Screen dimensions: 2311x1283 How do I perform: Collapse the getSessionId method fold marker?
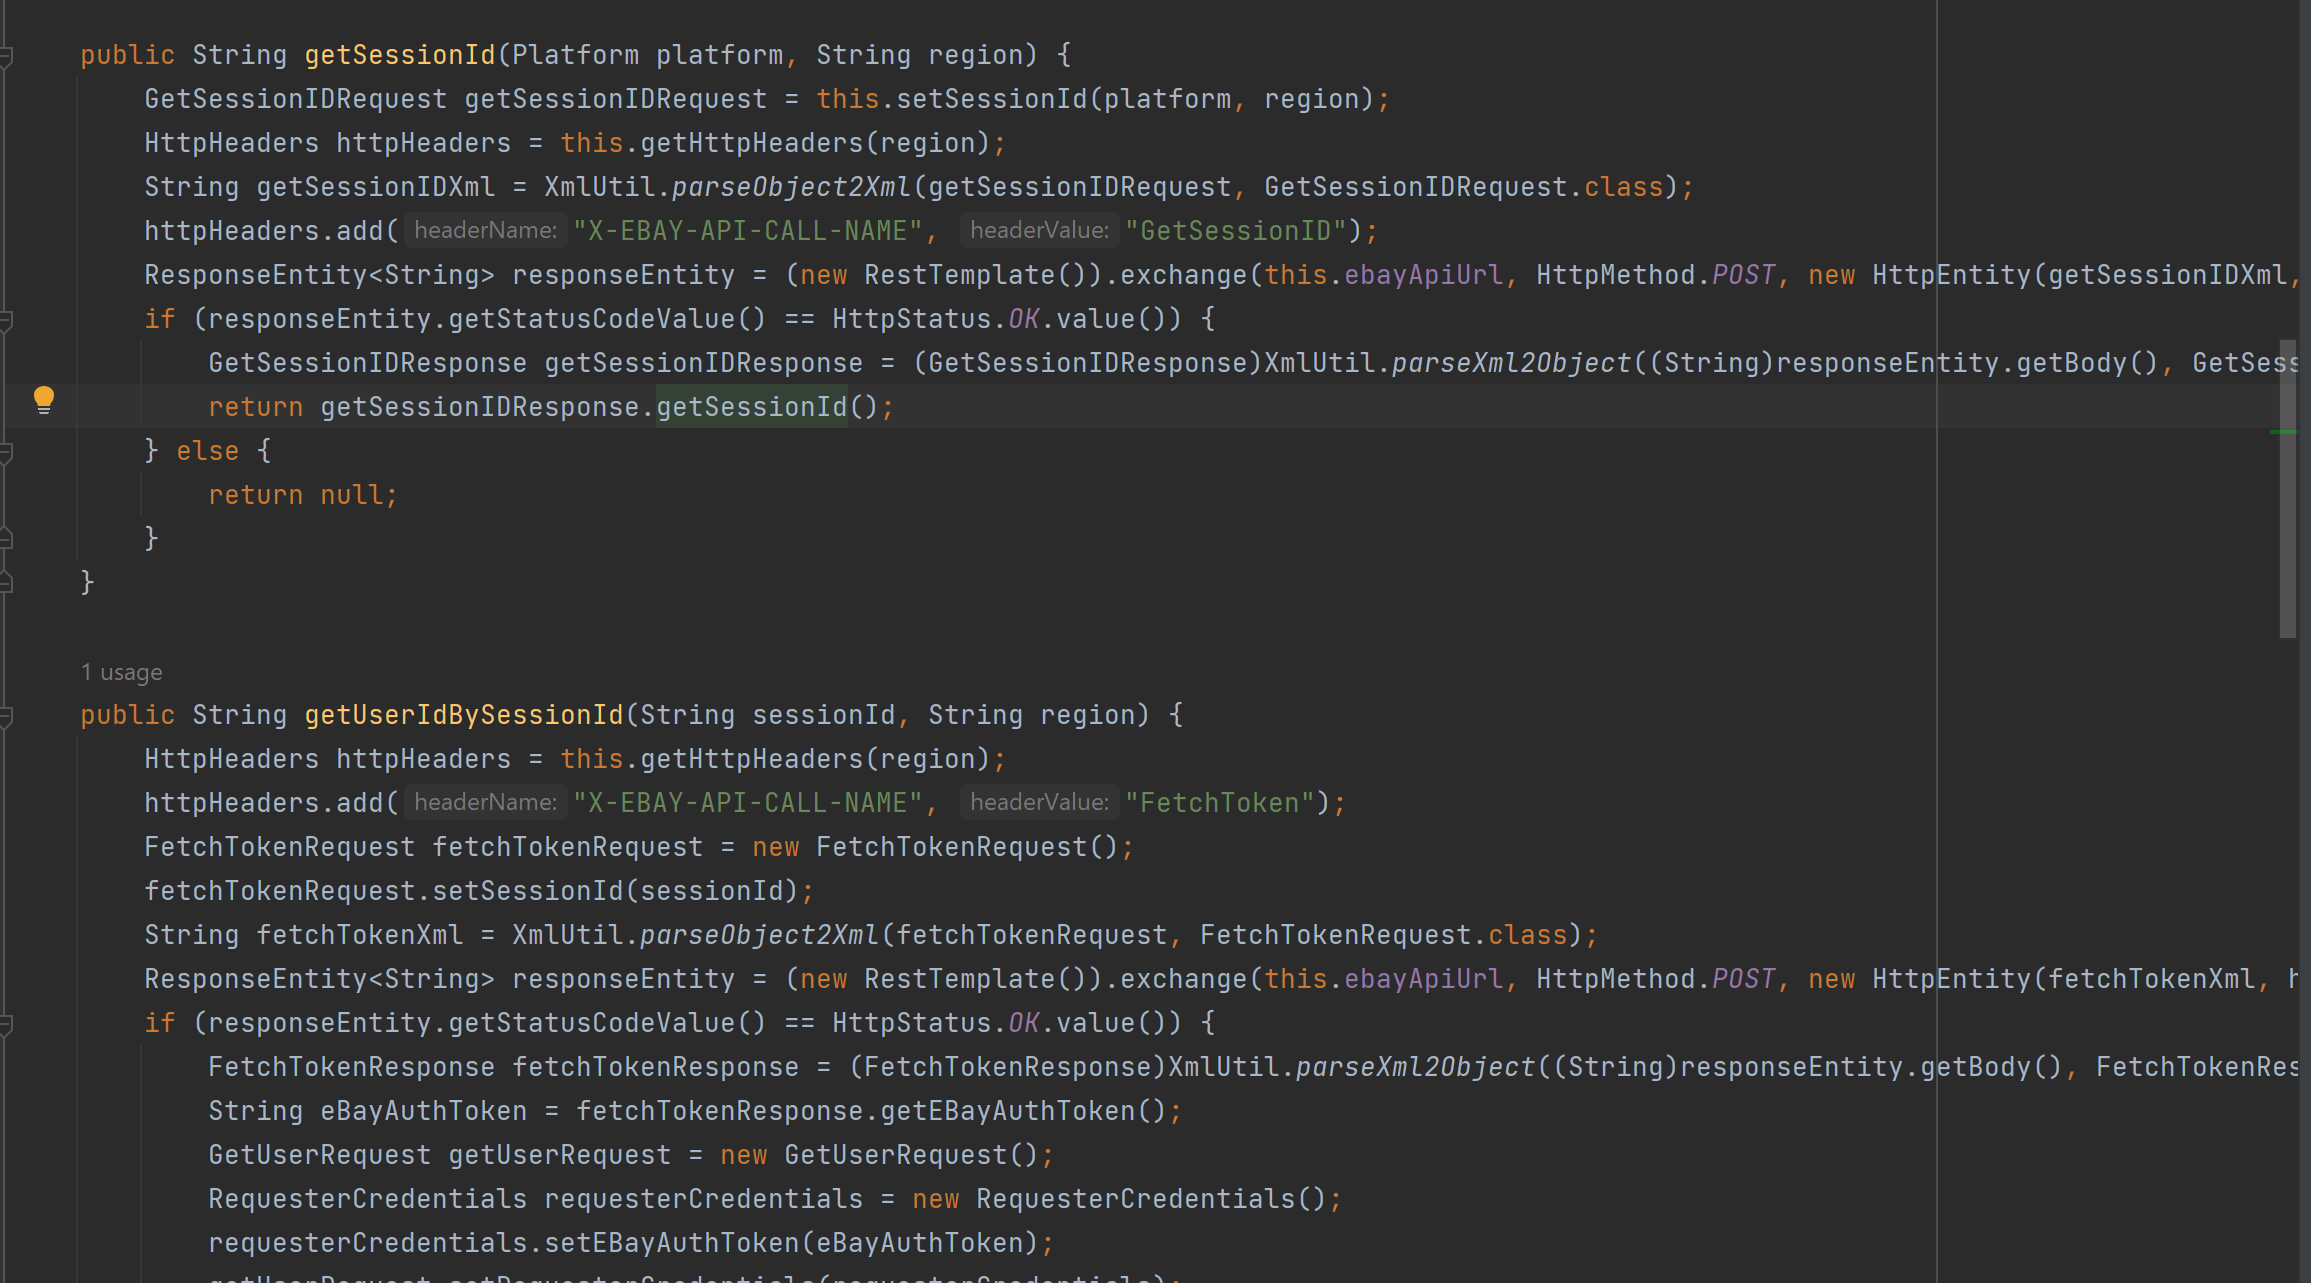6,56
